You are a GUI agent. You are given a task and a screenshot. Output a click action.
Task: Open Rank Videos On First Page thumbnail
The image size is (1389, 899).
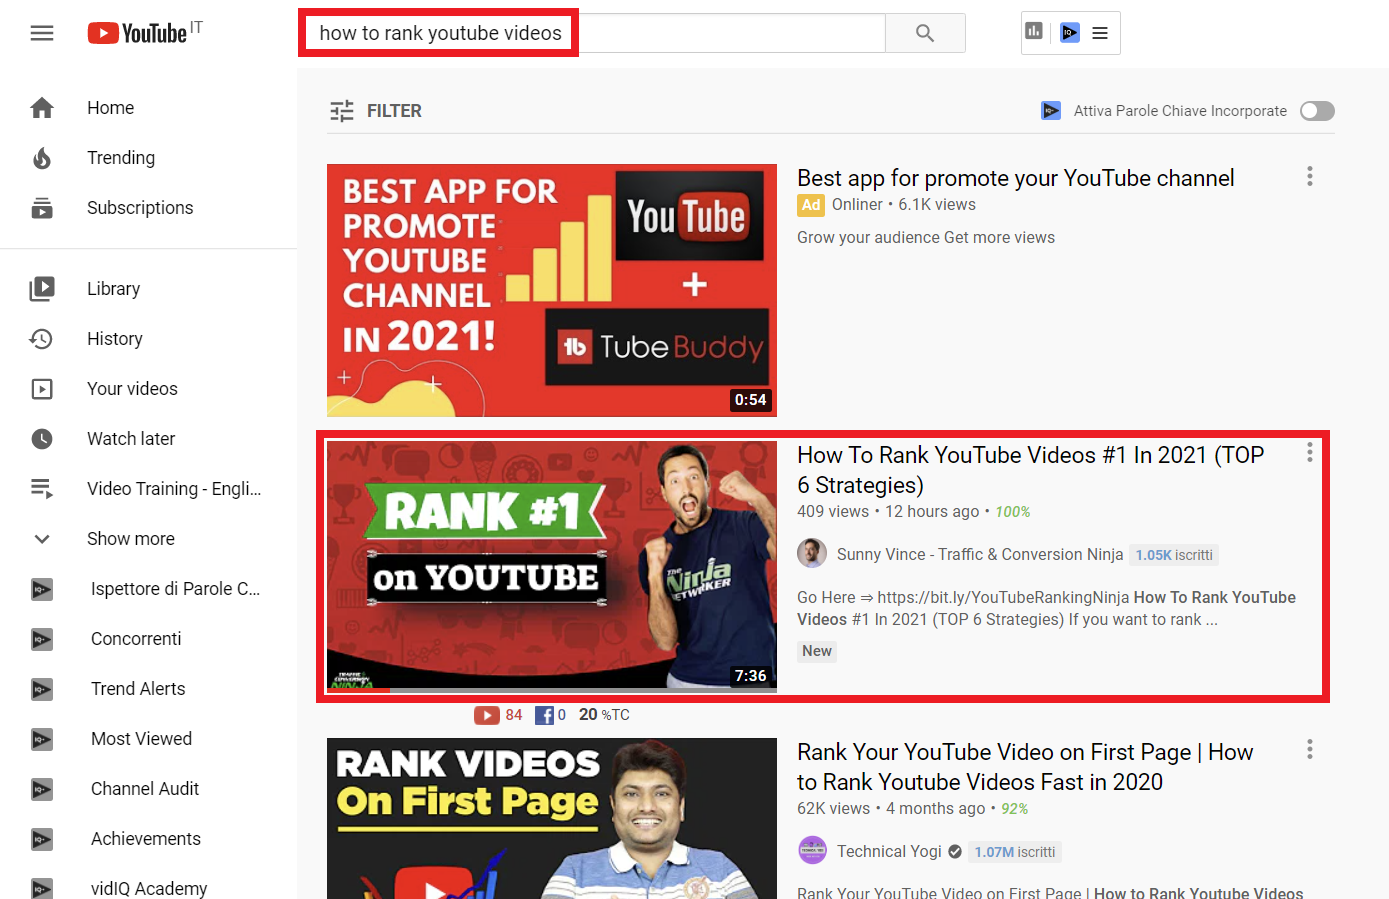[552, 818]
